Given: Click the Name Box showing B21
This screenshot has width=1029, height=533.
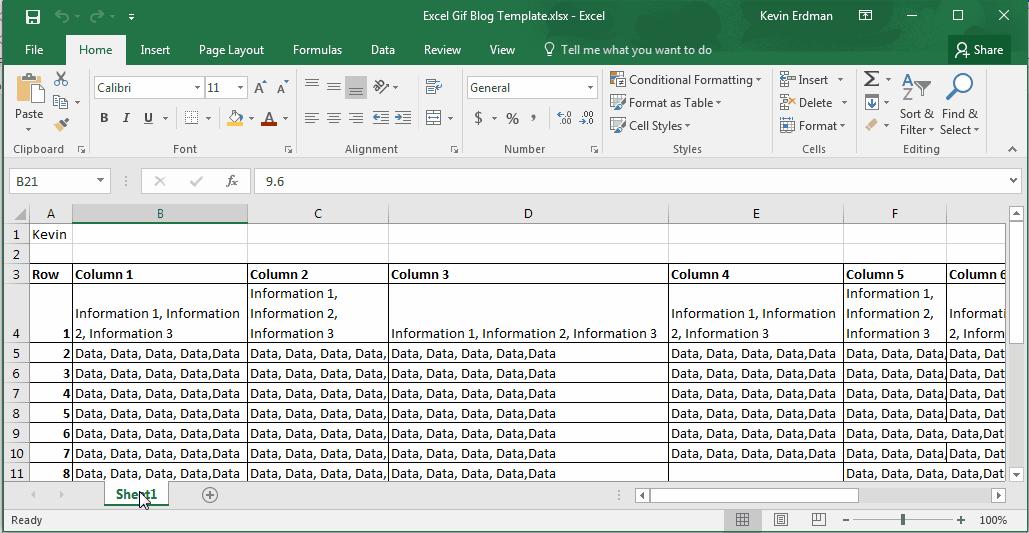Looking at the screenshot, I should [52, 181].
